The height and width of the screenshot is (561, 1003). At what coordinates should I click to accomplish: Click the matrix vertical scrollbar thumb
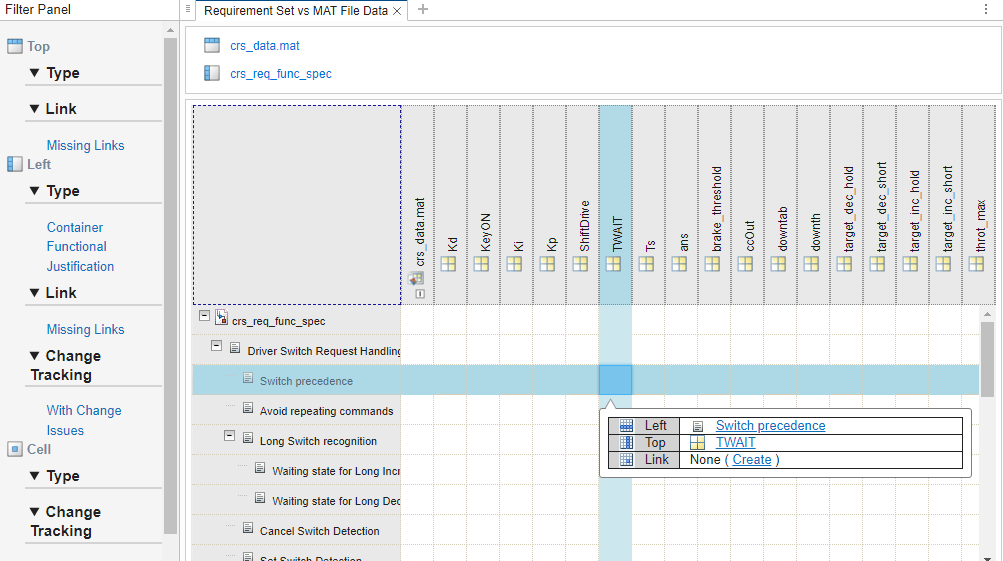click(x=987, y=360)
